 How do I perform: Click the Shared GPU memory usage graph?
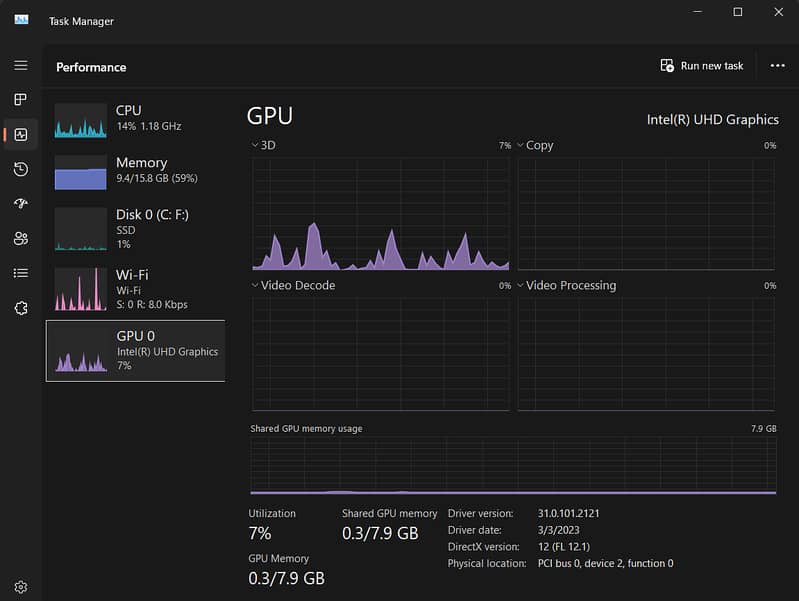pyautogui.click(x=512, y=465)
